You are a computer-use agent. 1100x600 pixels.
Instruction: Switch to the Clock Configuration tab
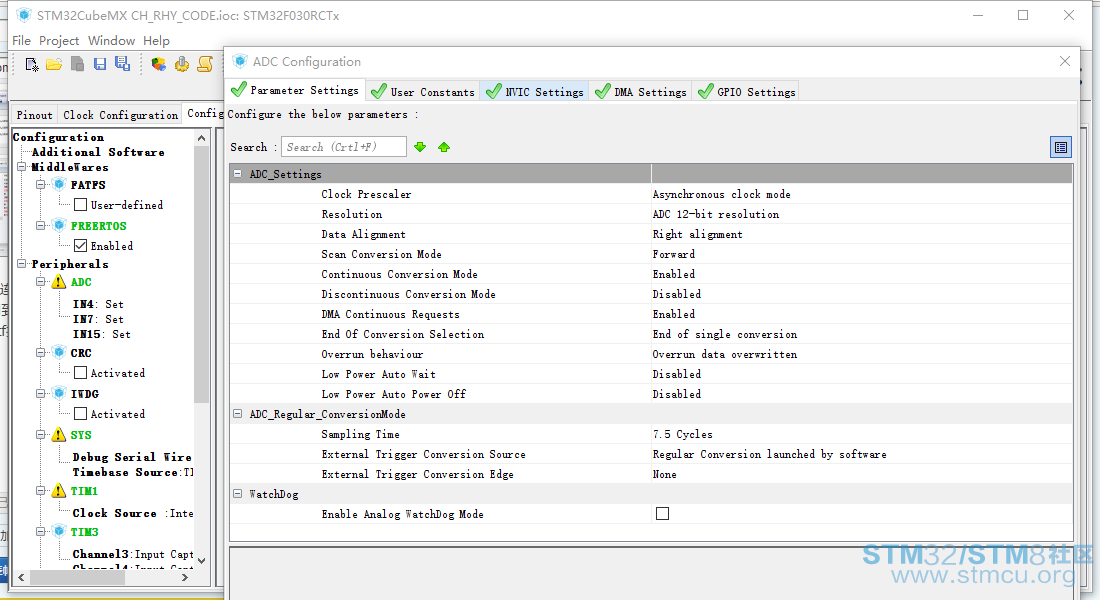click(x=121, y=115)
